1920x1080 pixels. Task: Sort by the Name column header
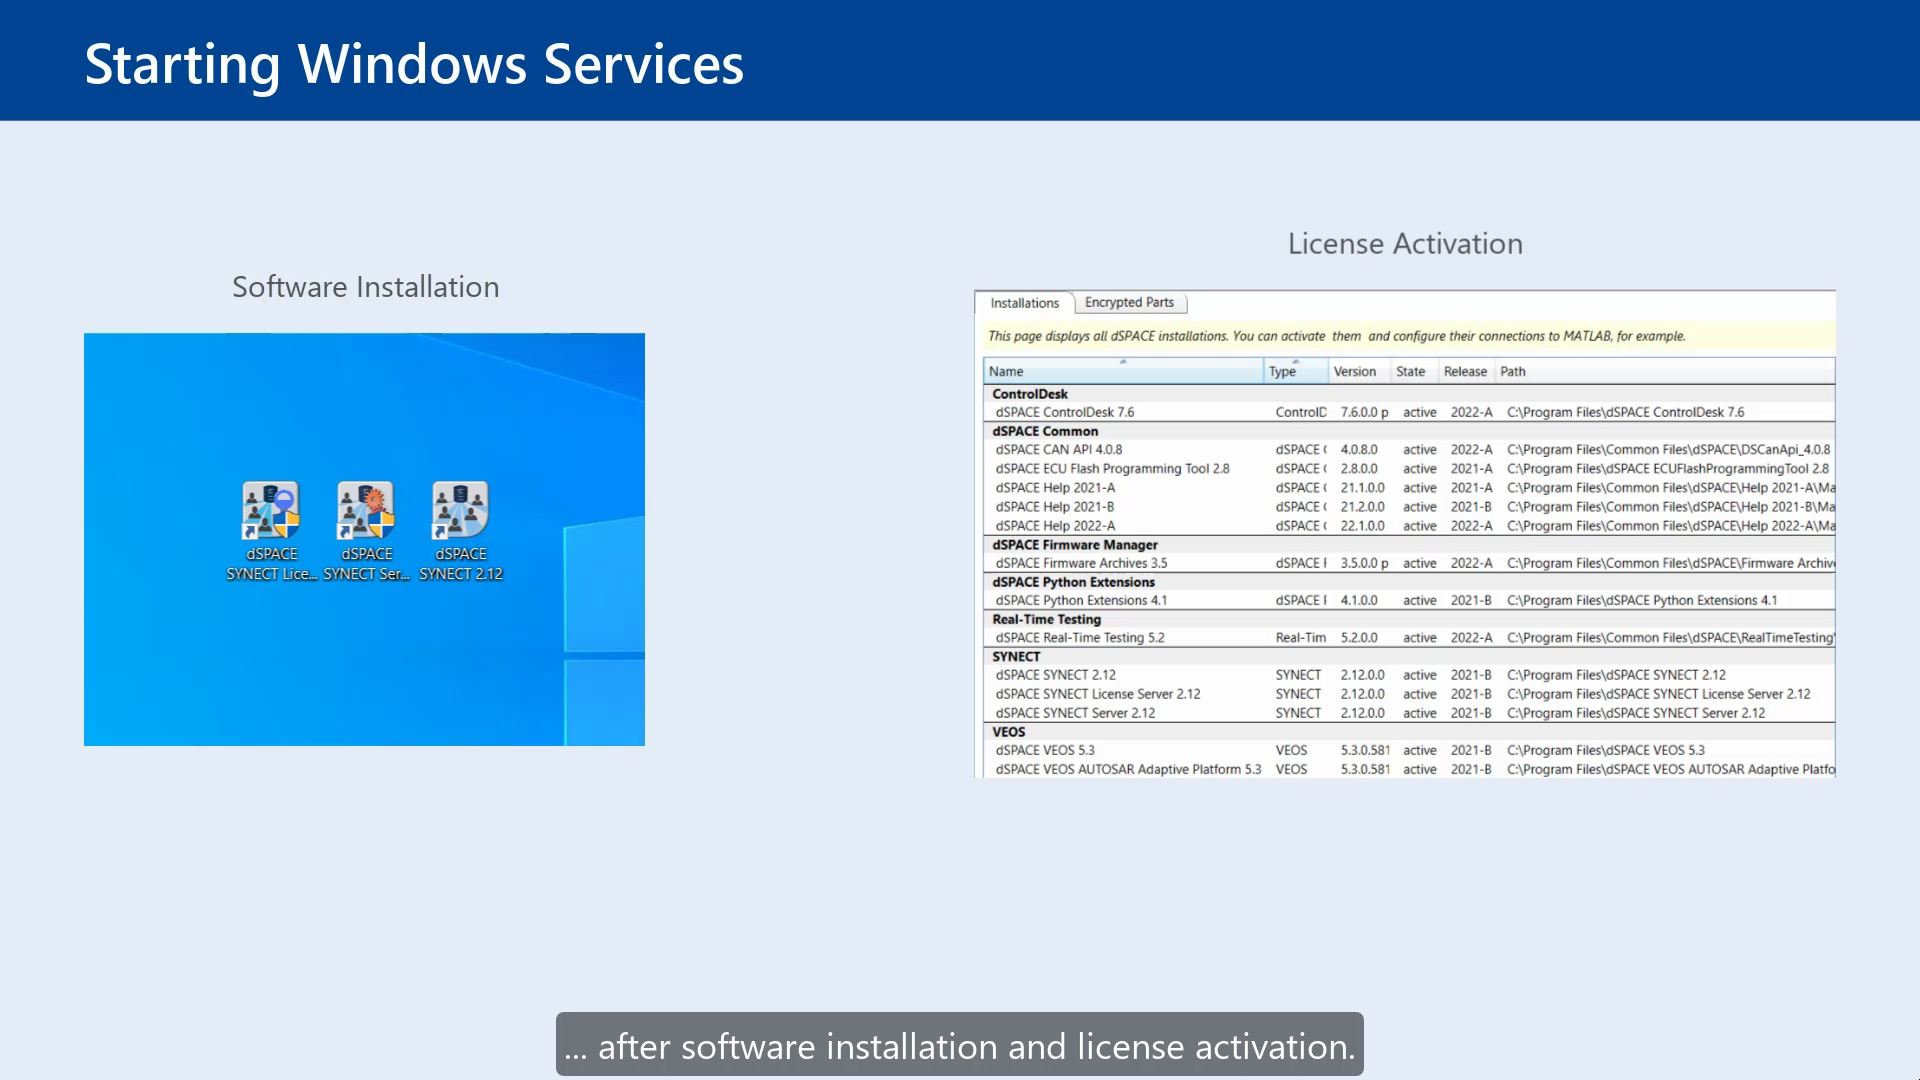[x=1123, y=371]
